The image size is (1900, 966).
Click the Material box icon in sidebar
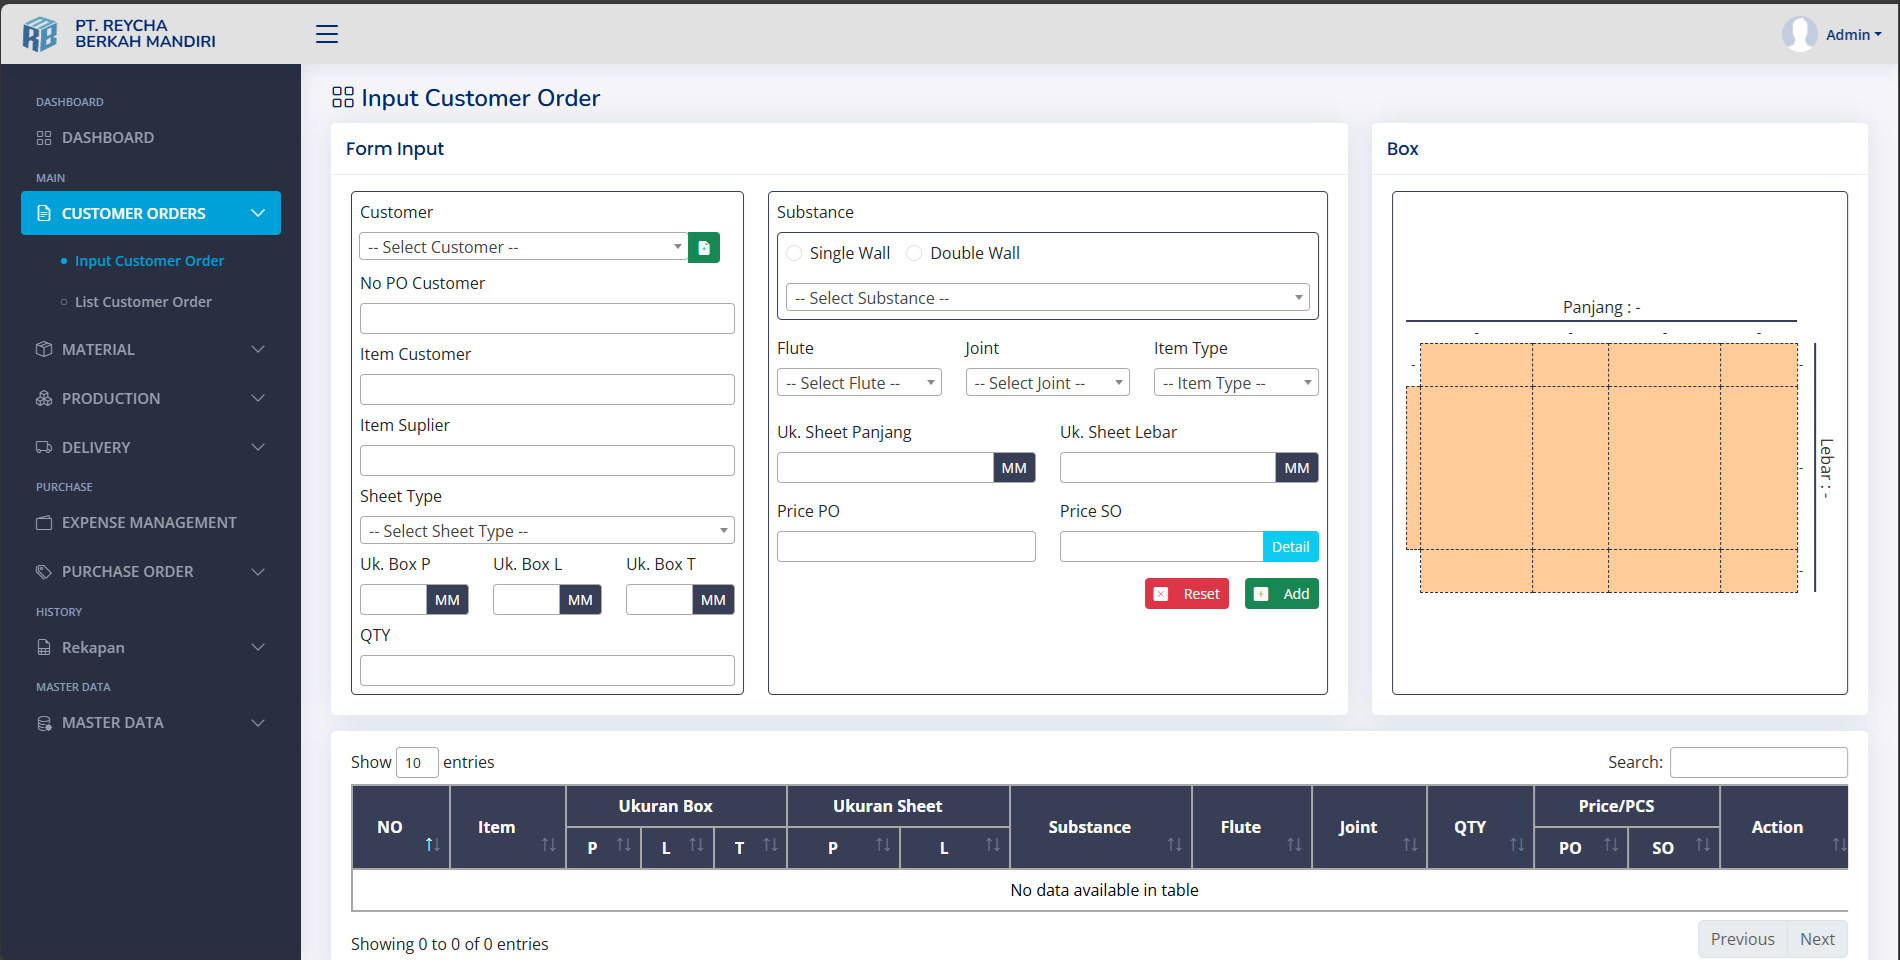(x=44, y=349)
